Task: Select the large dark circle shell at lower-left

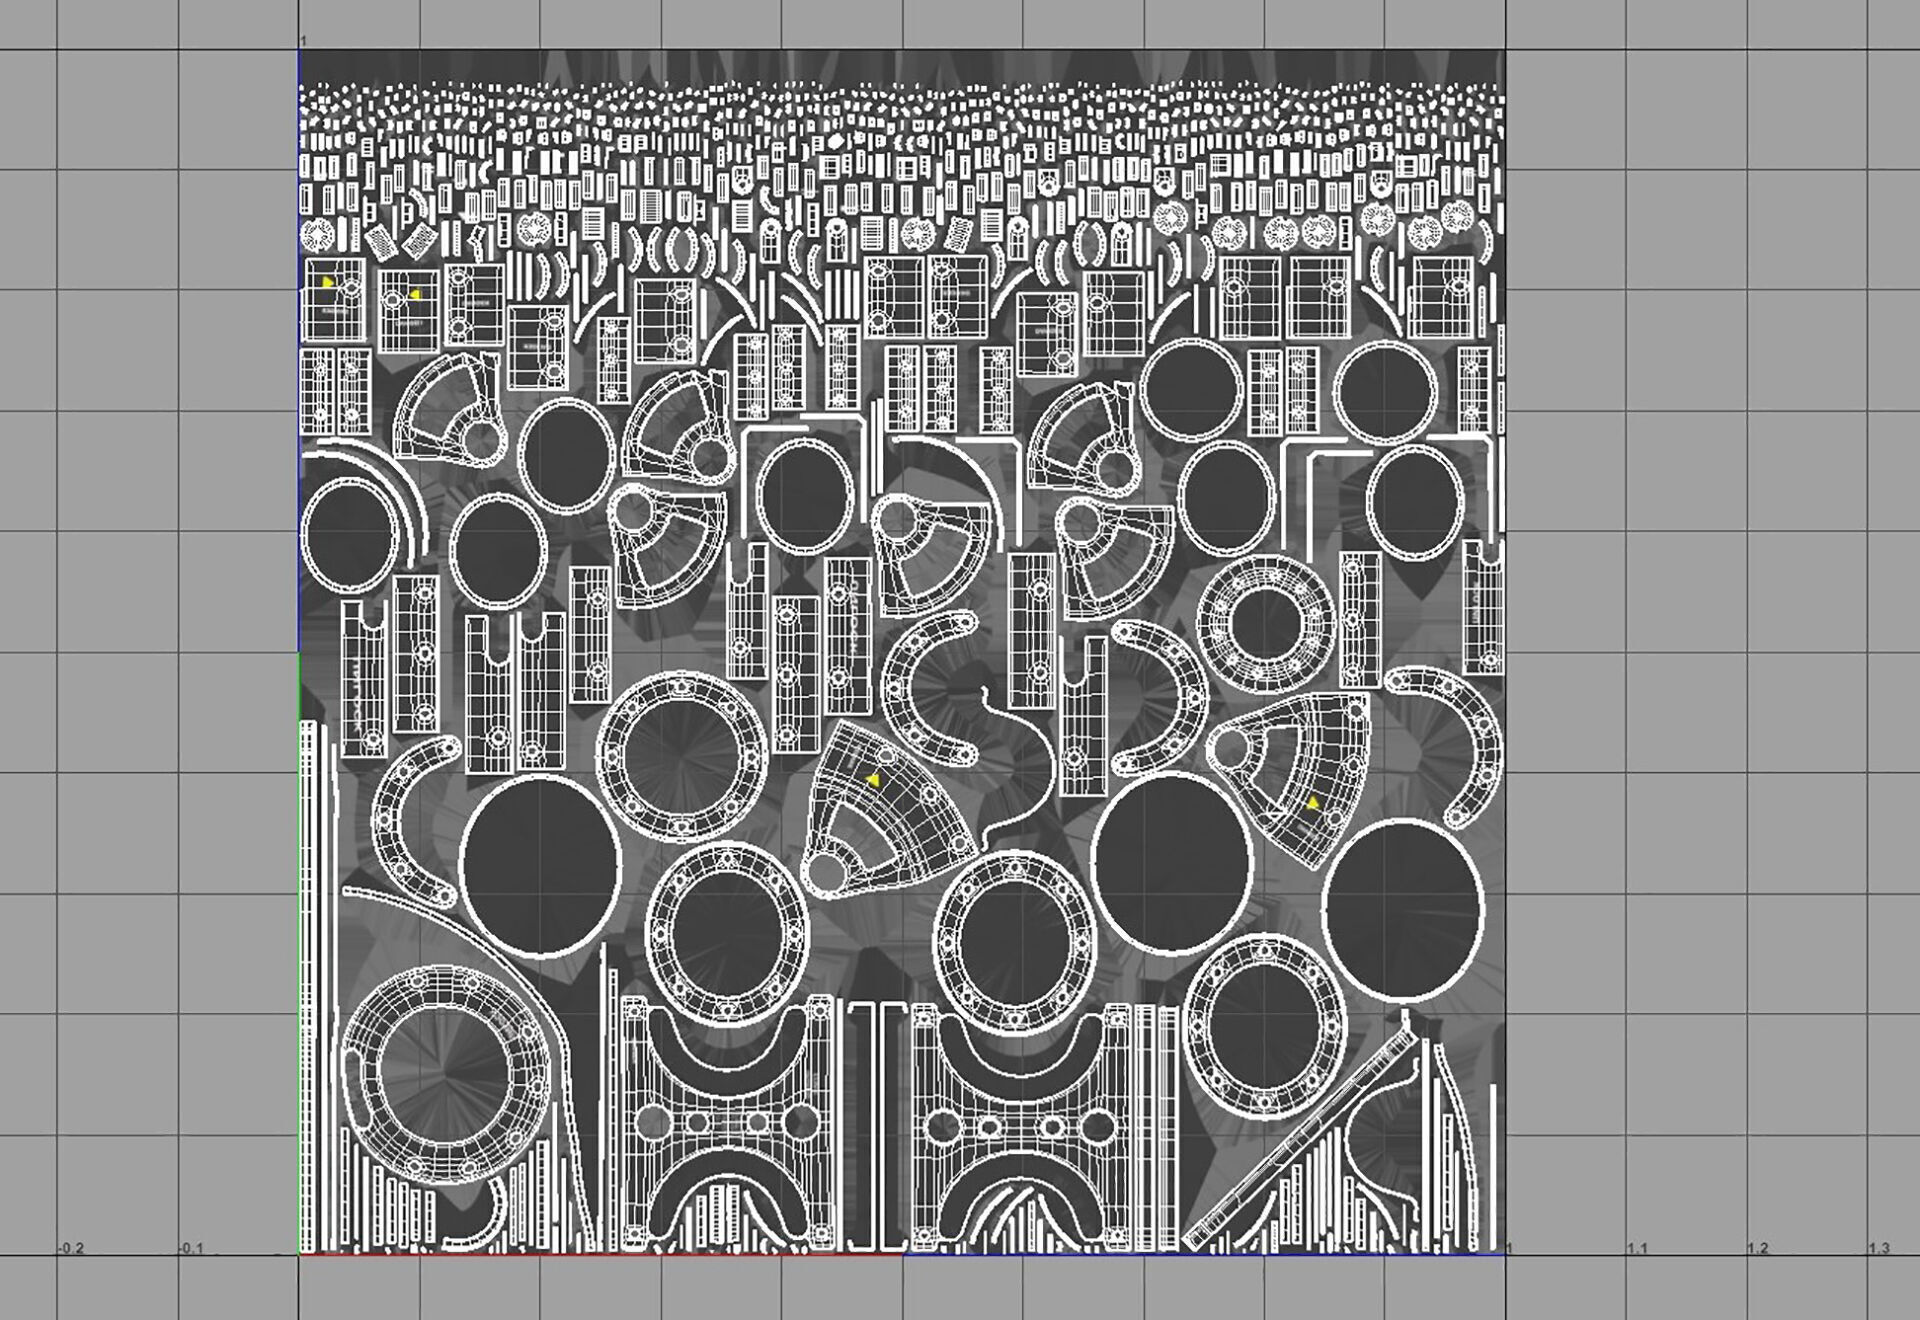Action: click(541, 867)
